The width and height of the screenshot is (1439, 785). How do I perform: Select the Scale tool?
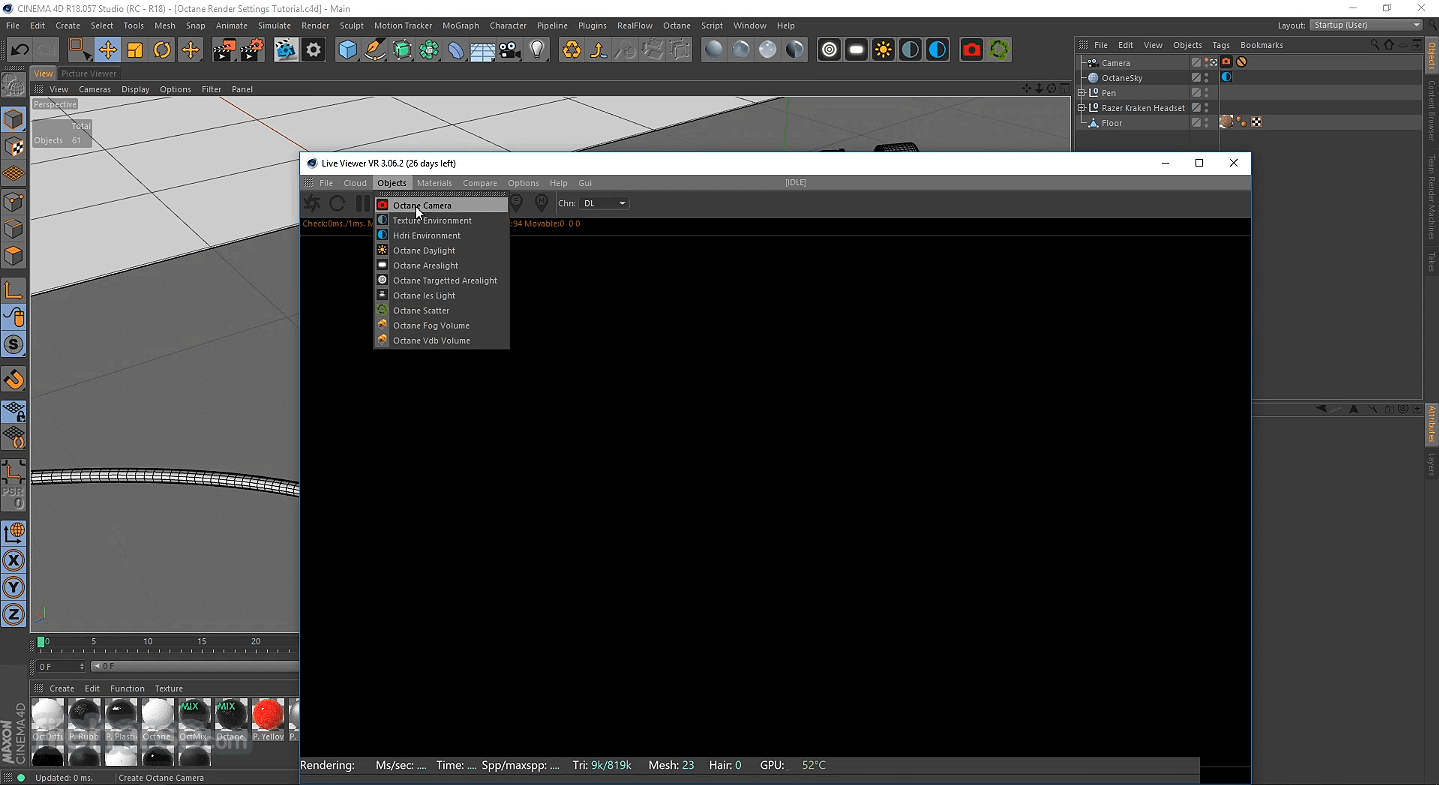(135, 49)
